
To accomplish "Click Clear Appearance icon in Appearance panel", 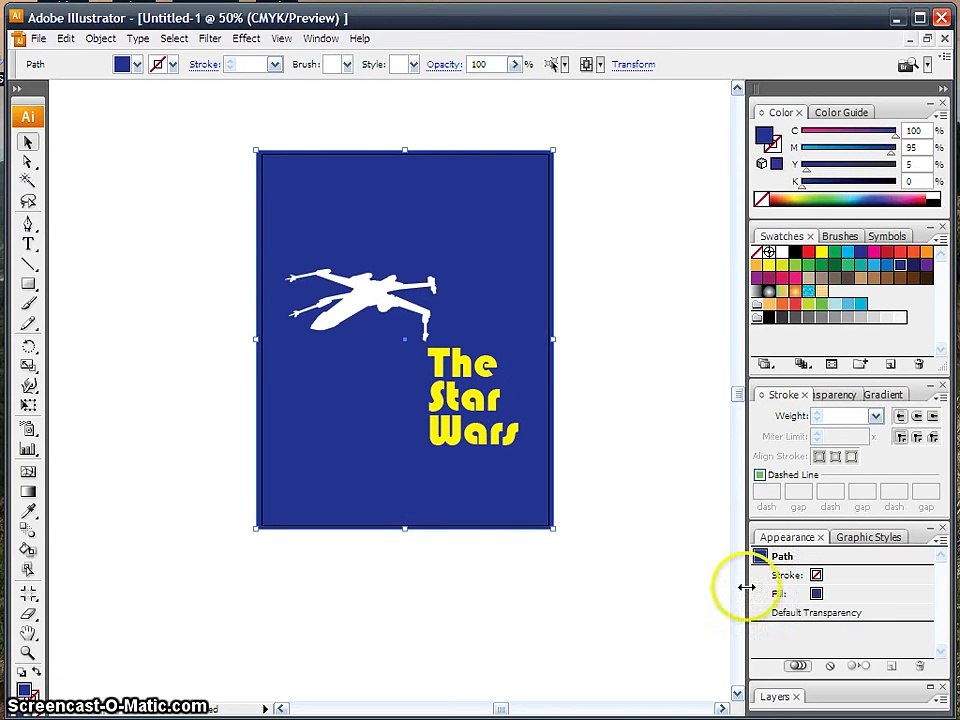I will (x=830, y=666).
